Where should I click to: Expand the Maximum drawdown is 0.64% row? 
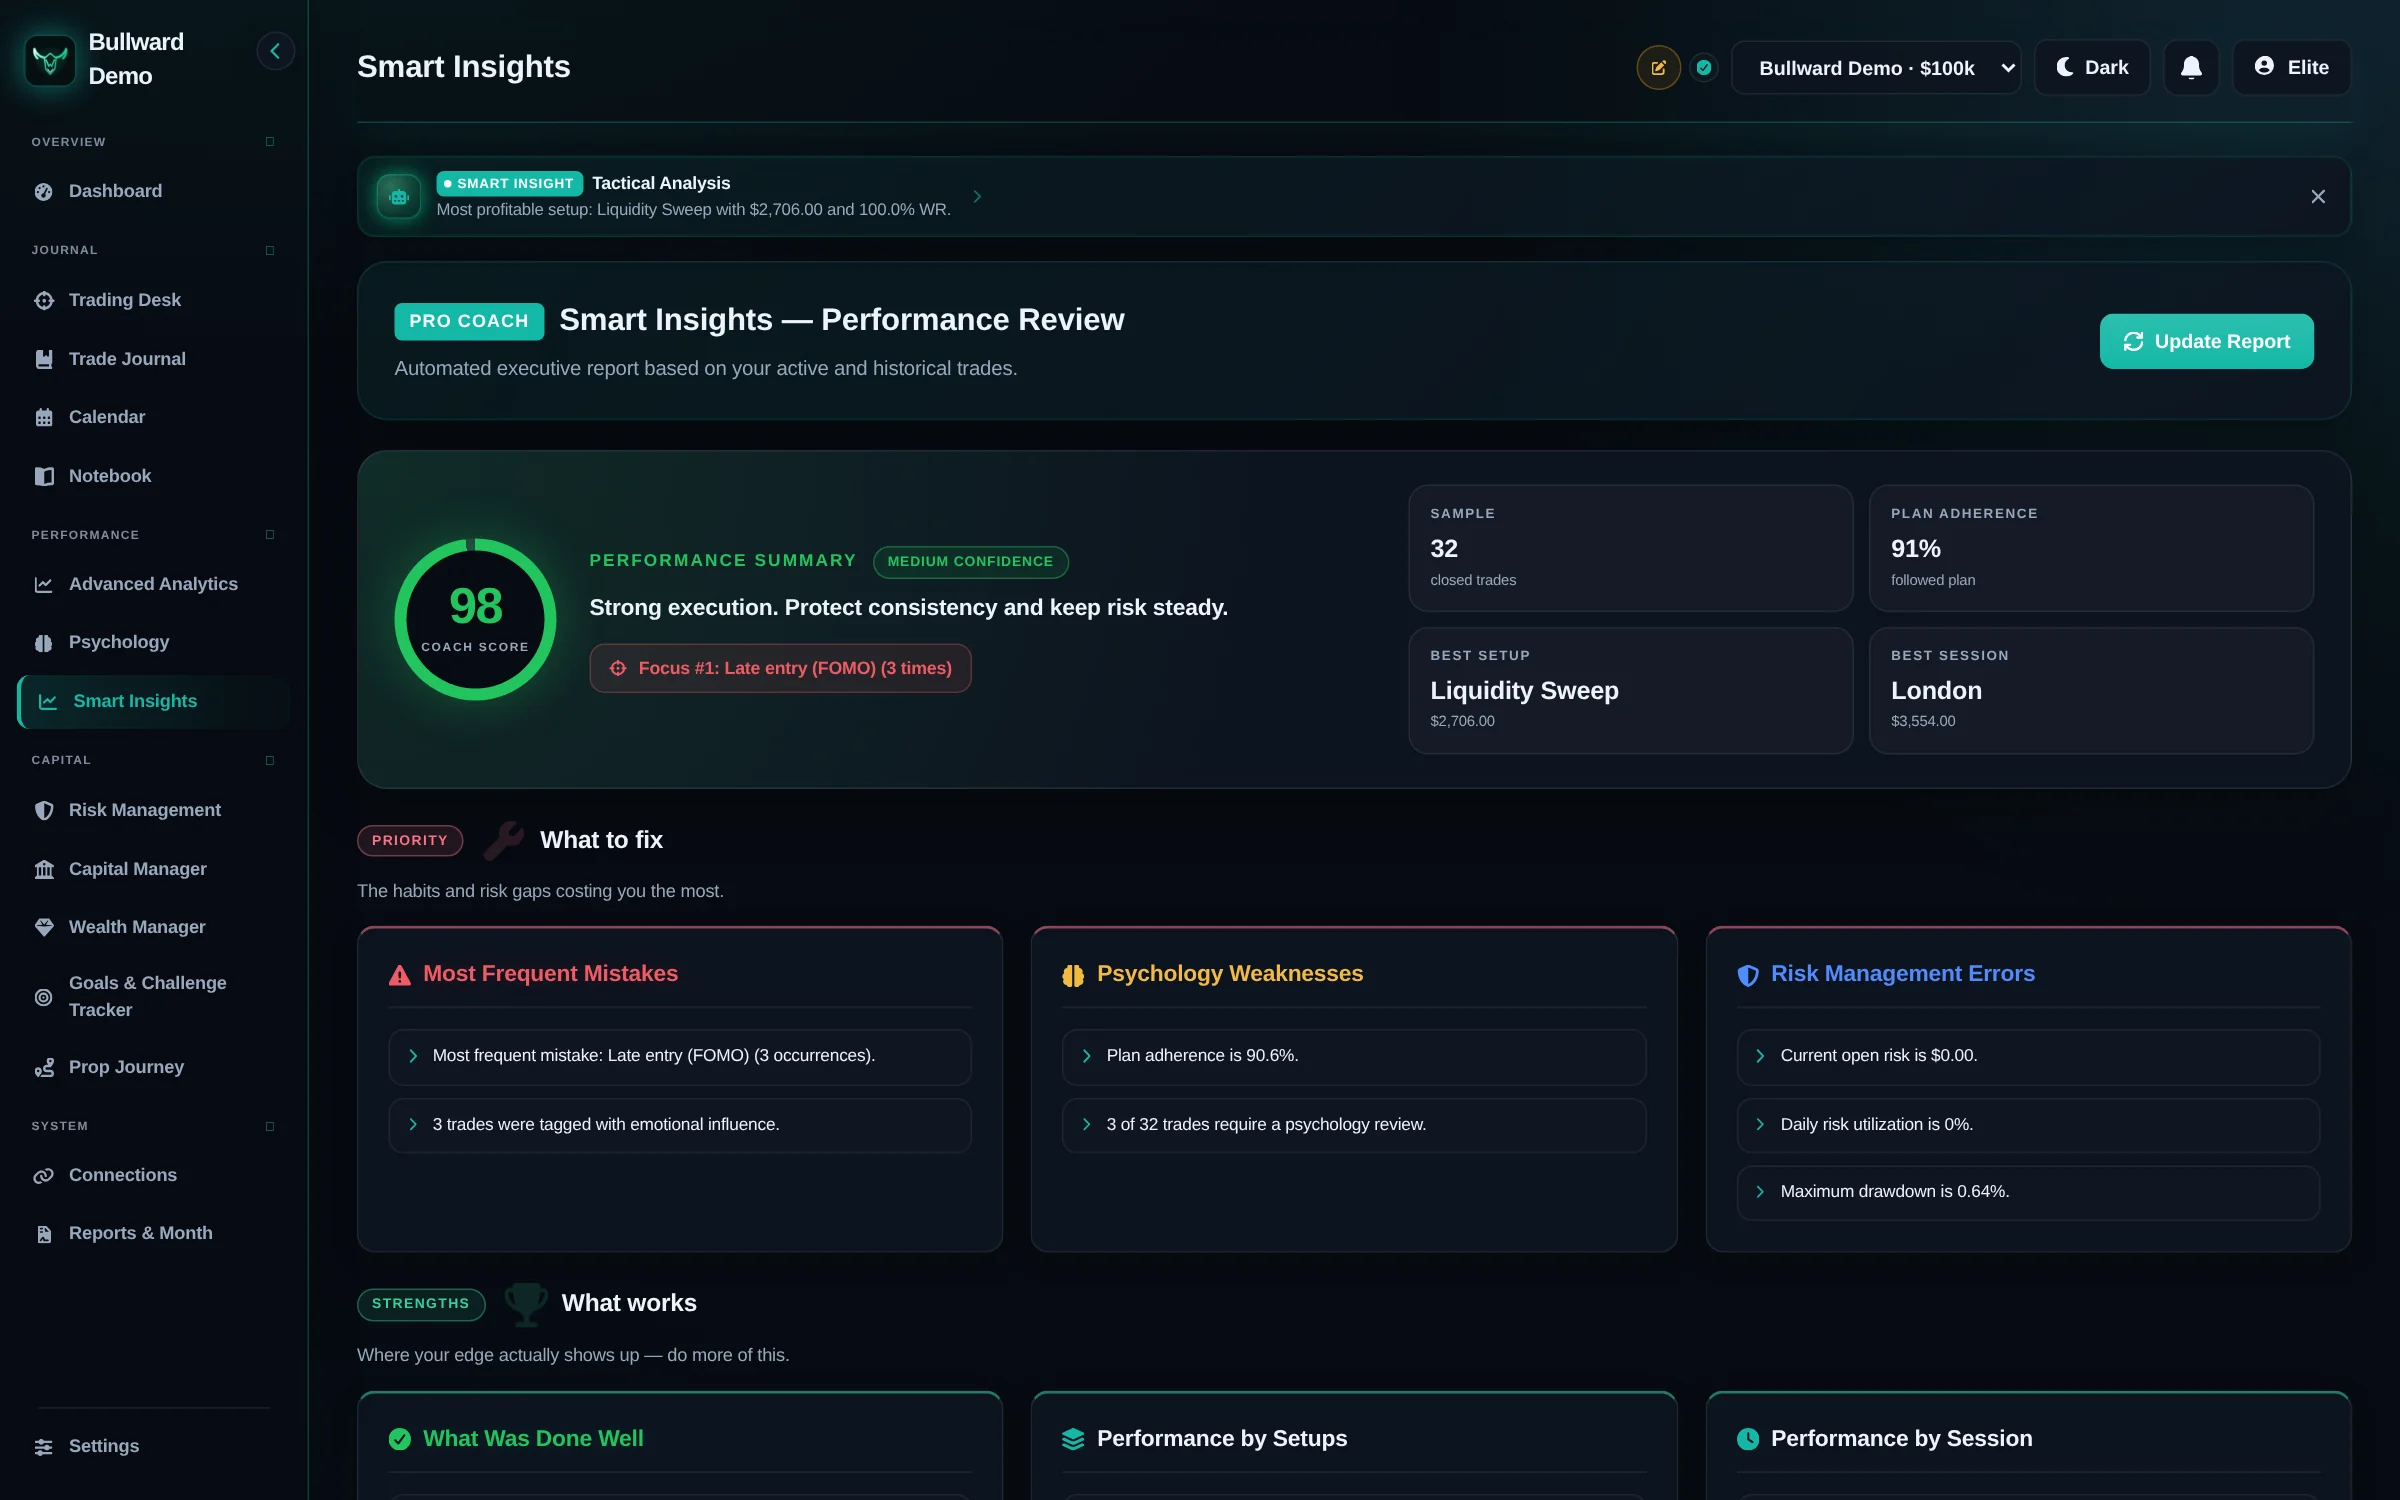click(x=2028, y=1192)
